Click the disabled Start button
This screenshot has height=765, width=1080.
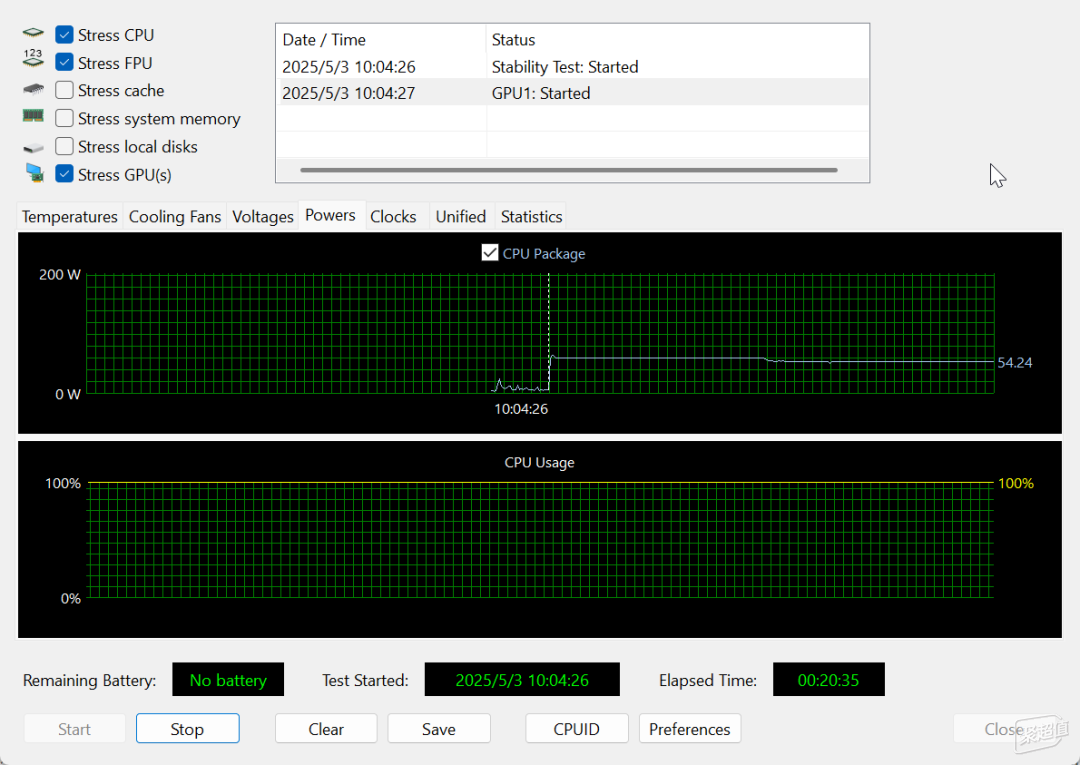[74, 729]
